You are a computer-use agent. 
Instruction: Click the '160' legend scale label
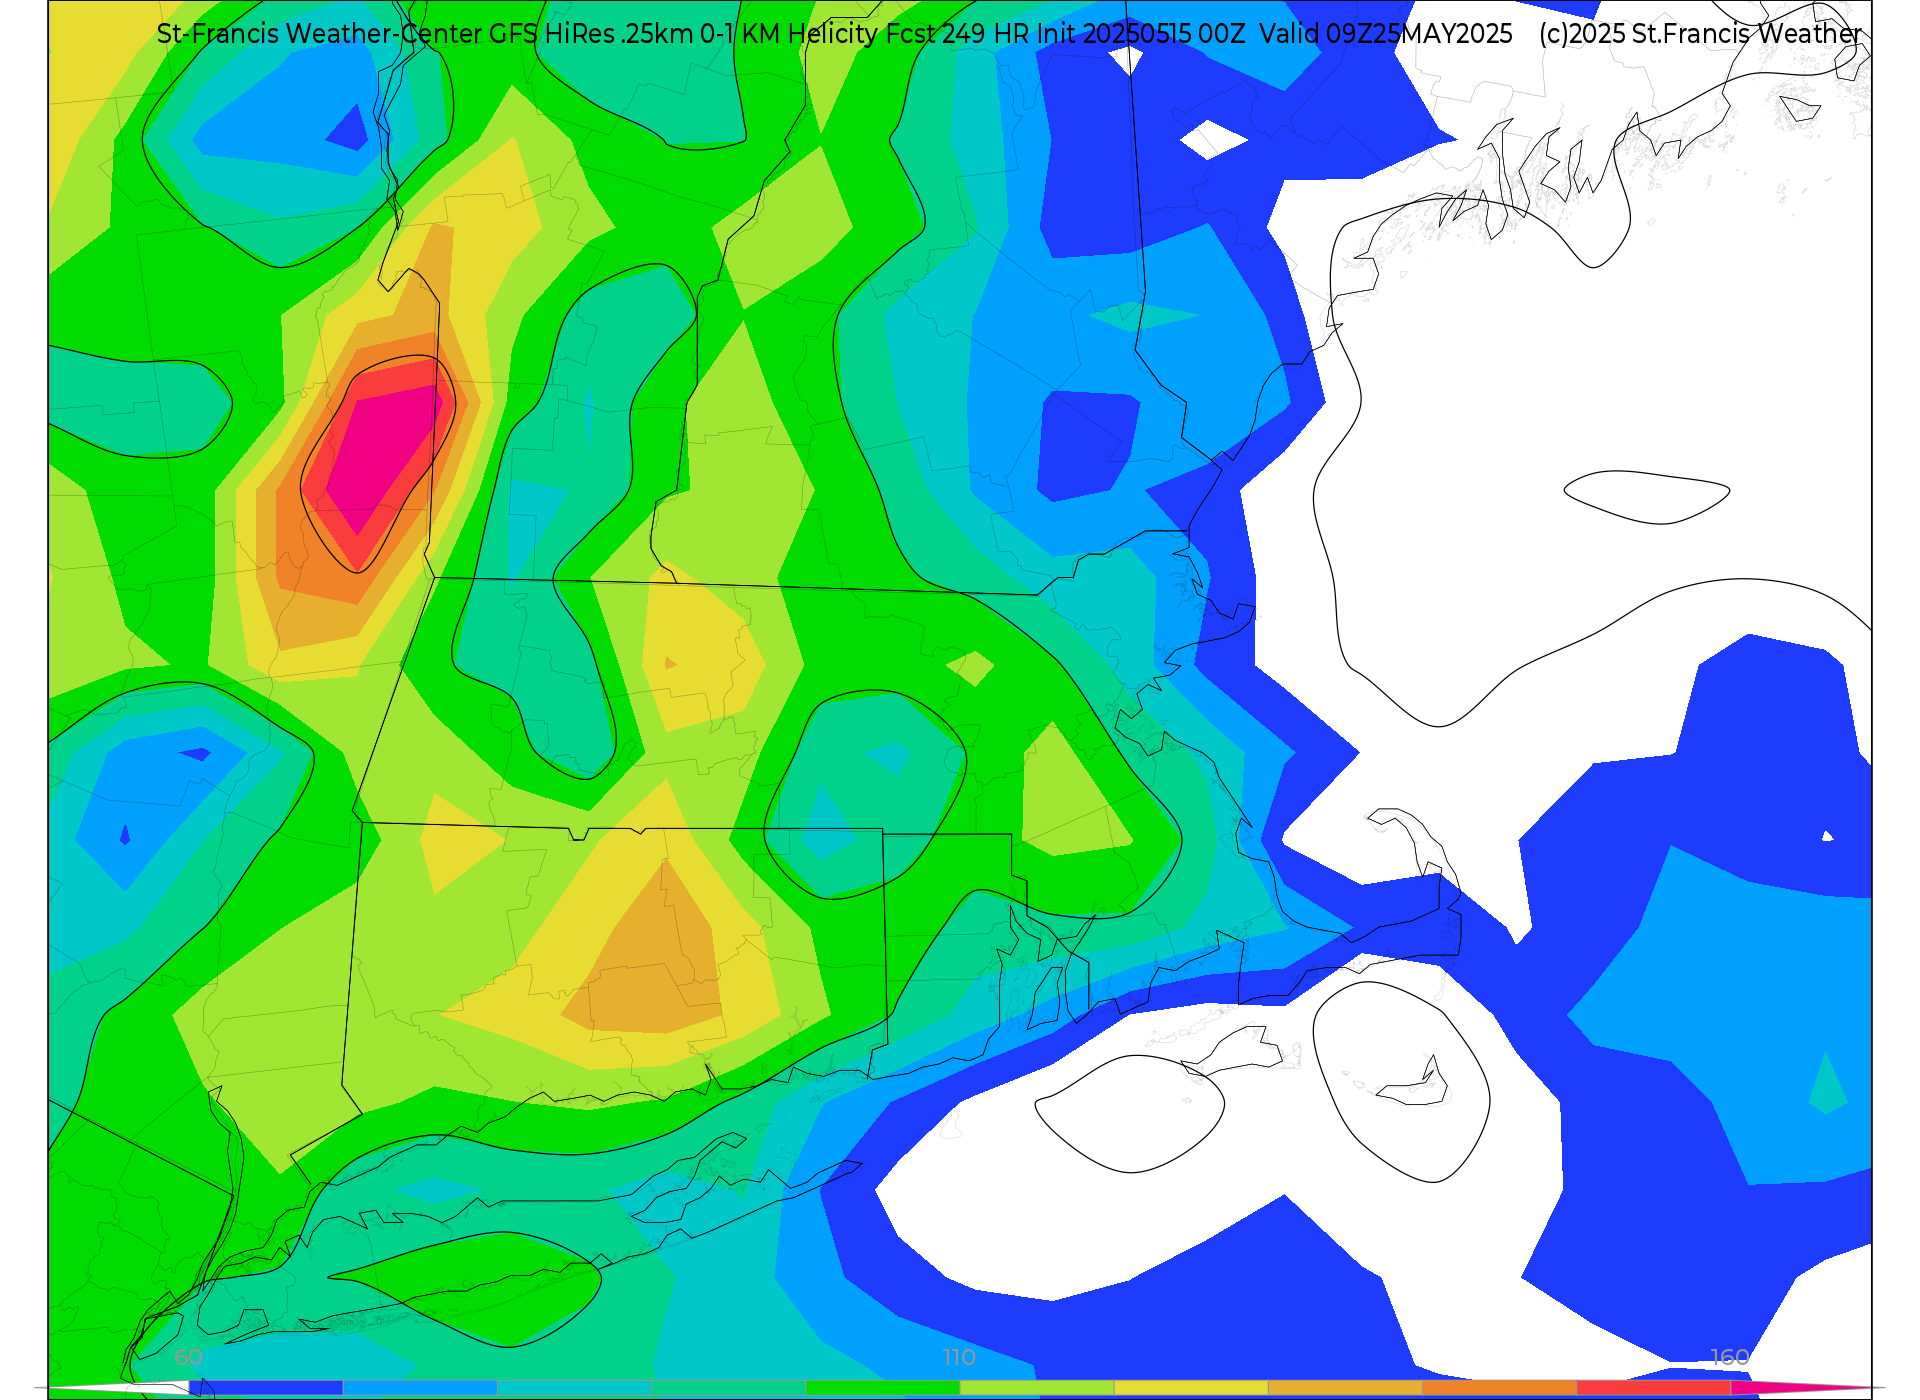(1730, 1357)
